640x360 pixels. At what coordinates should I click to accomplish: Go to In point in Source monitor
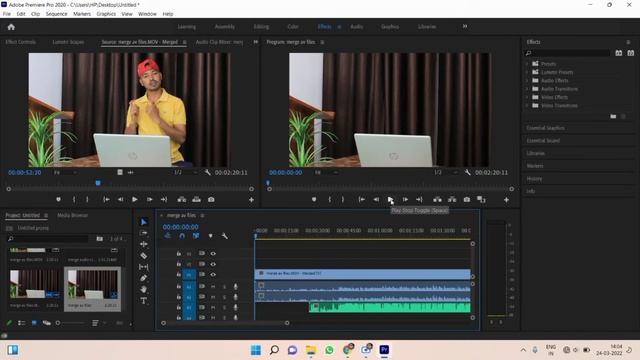pos(106,200)
